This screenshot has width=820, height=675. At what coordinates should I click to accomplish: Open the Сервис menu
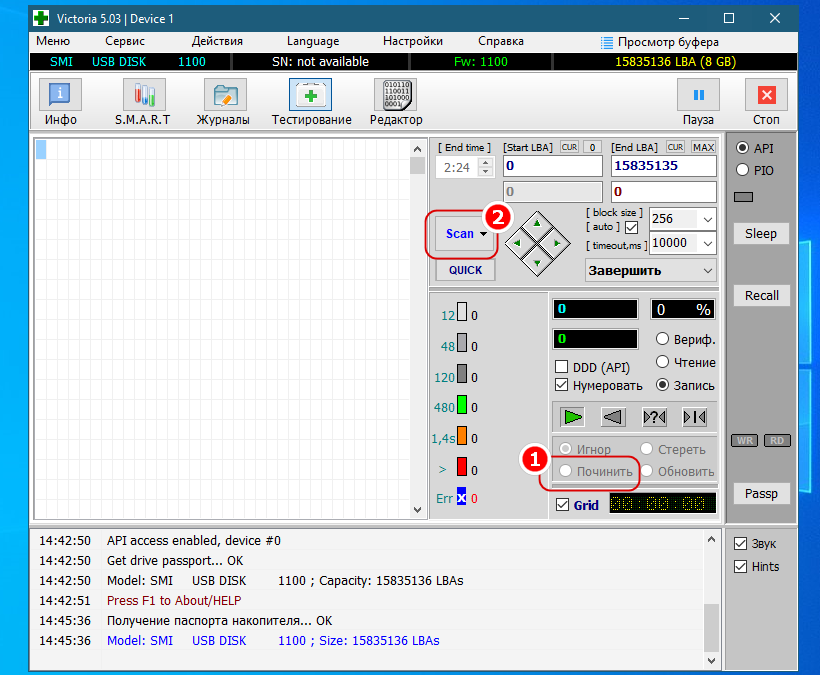pos(124,41)
